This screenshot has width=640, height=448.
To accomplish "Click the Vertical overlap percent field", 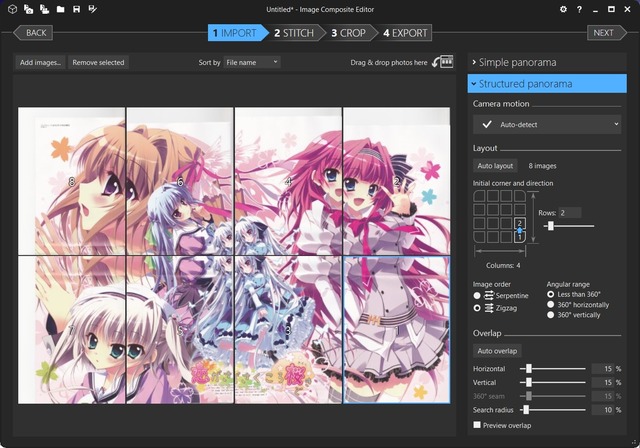I will 602,382.
